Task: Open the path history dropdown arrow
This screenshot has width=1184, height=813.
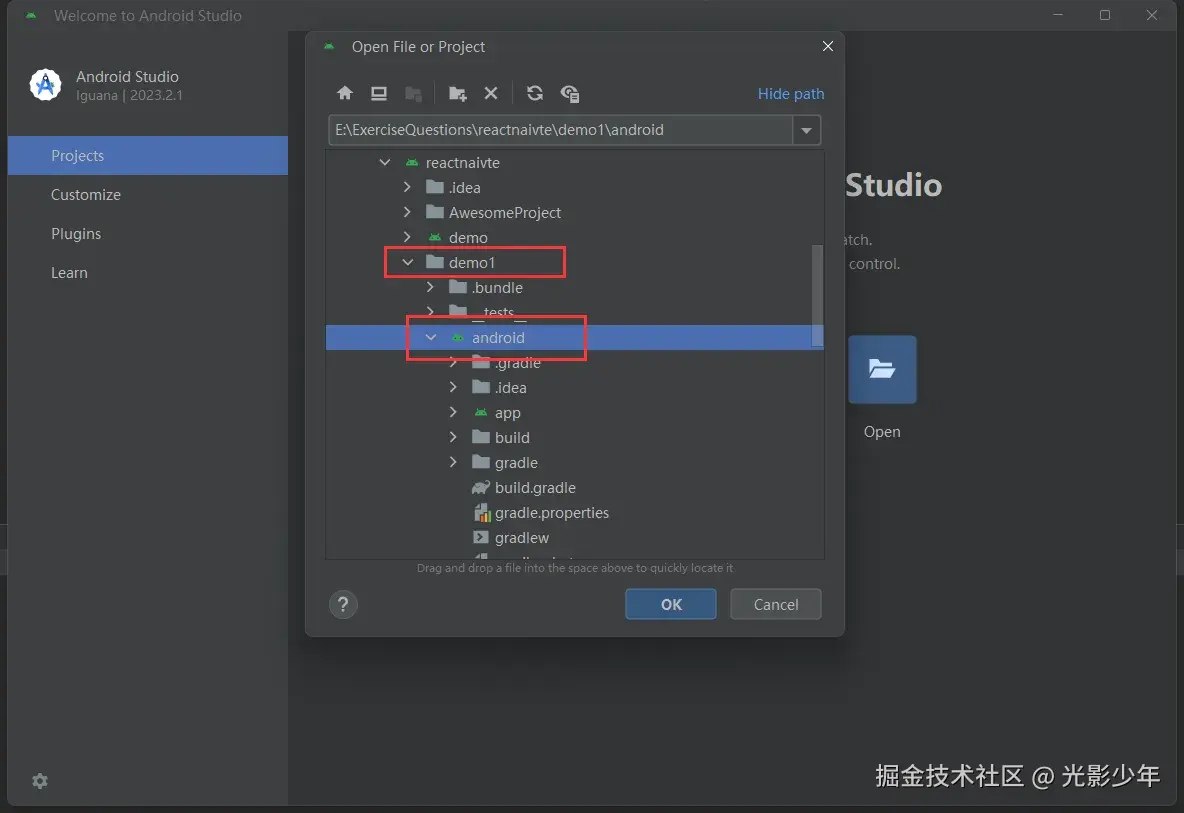Action: pyautogui.click(x=806, y=130)
